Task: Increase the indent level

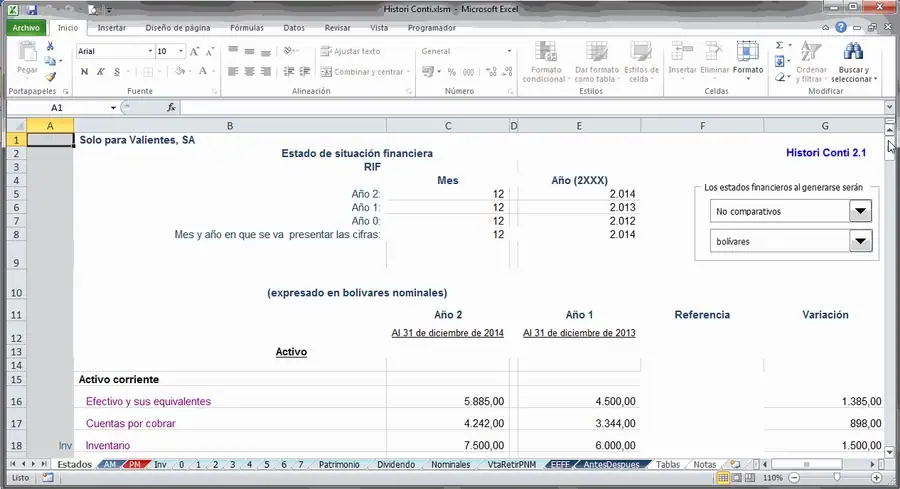Action: click(x=305, y=72)
